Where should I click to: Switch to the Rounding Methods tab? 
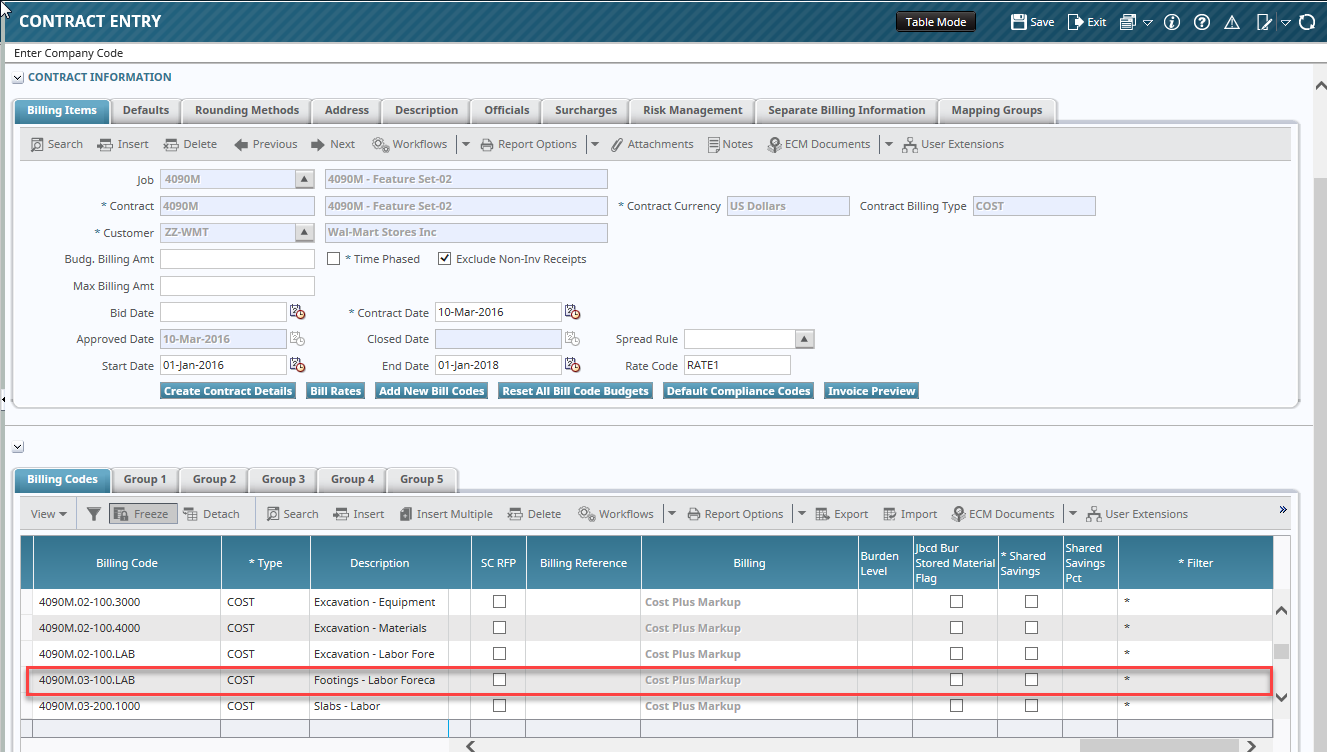(247, 111)
